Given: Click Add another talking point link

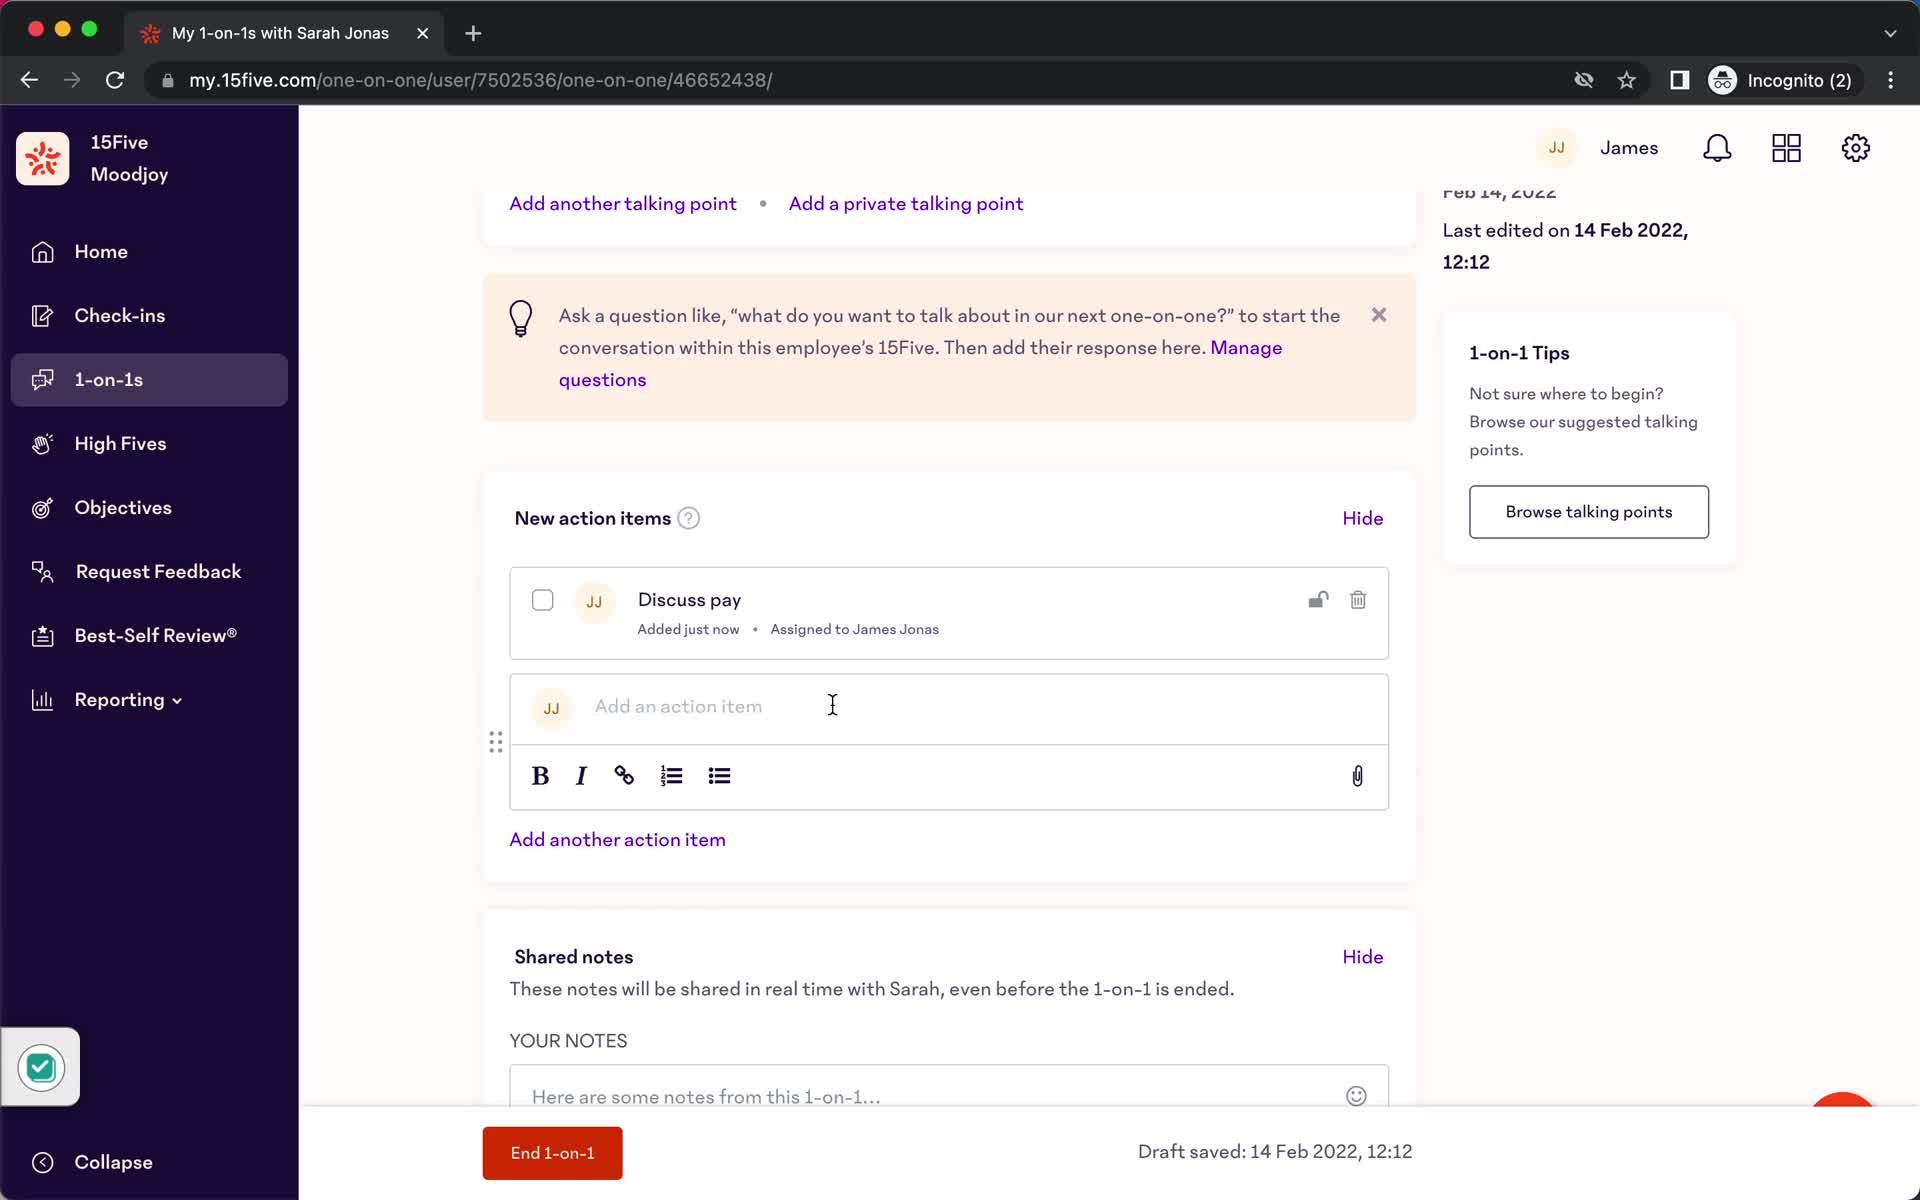Looking at the screenshot, I should [x=621, y=203].
